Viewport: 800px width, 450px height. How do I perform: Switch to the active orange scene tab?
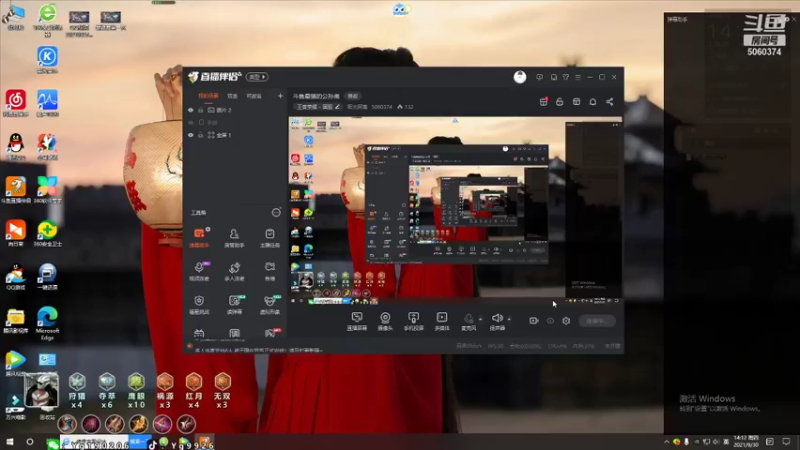(x=208, y=96)
